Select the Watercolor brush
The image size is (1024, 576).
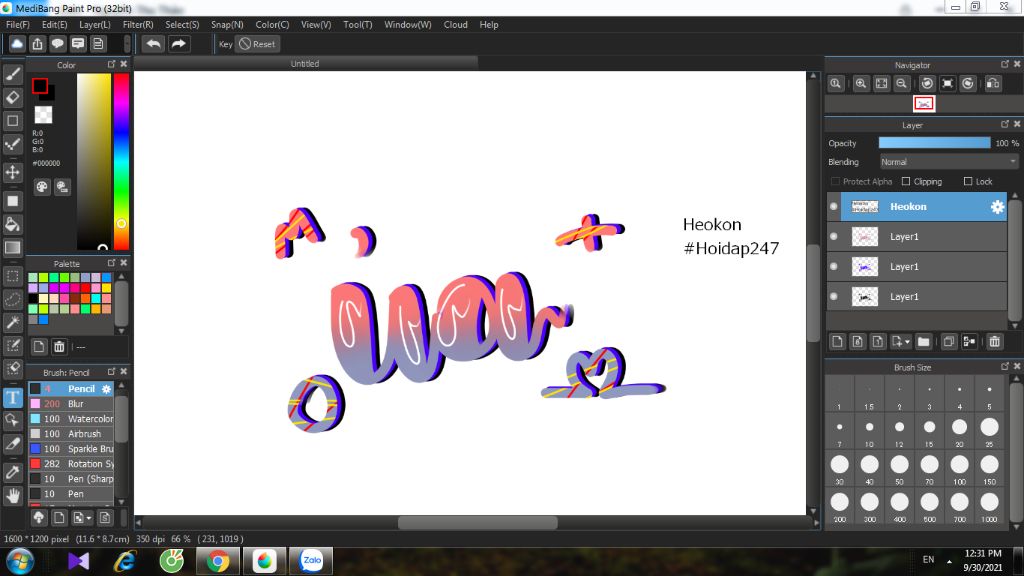point(71,419)
